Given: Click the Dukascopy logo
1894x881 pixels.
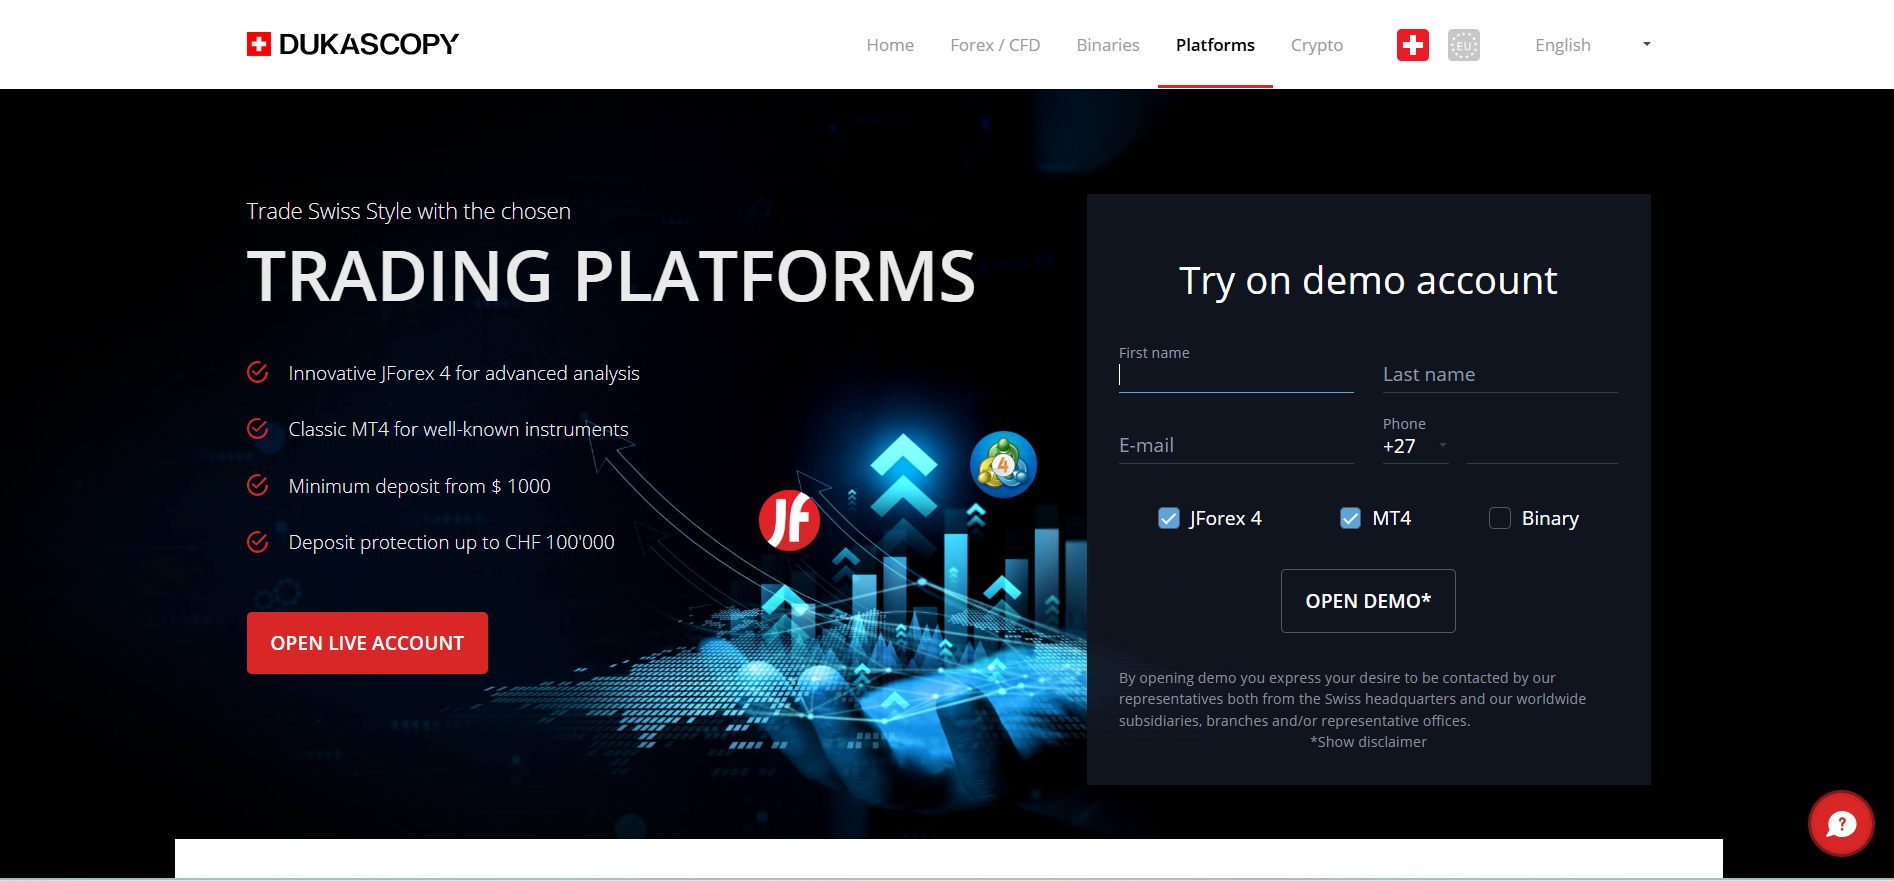Looking at the screenshot, I should point(352,44).
